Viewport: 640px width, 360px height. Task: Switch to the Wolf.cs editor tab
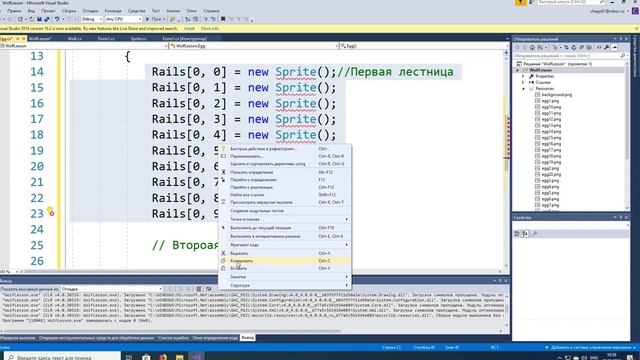coord(75,38)
